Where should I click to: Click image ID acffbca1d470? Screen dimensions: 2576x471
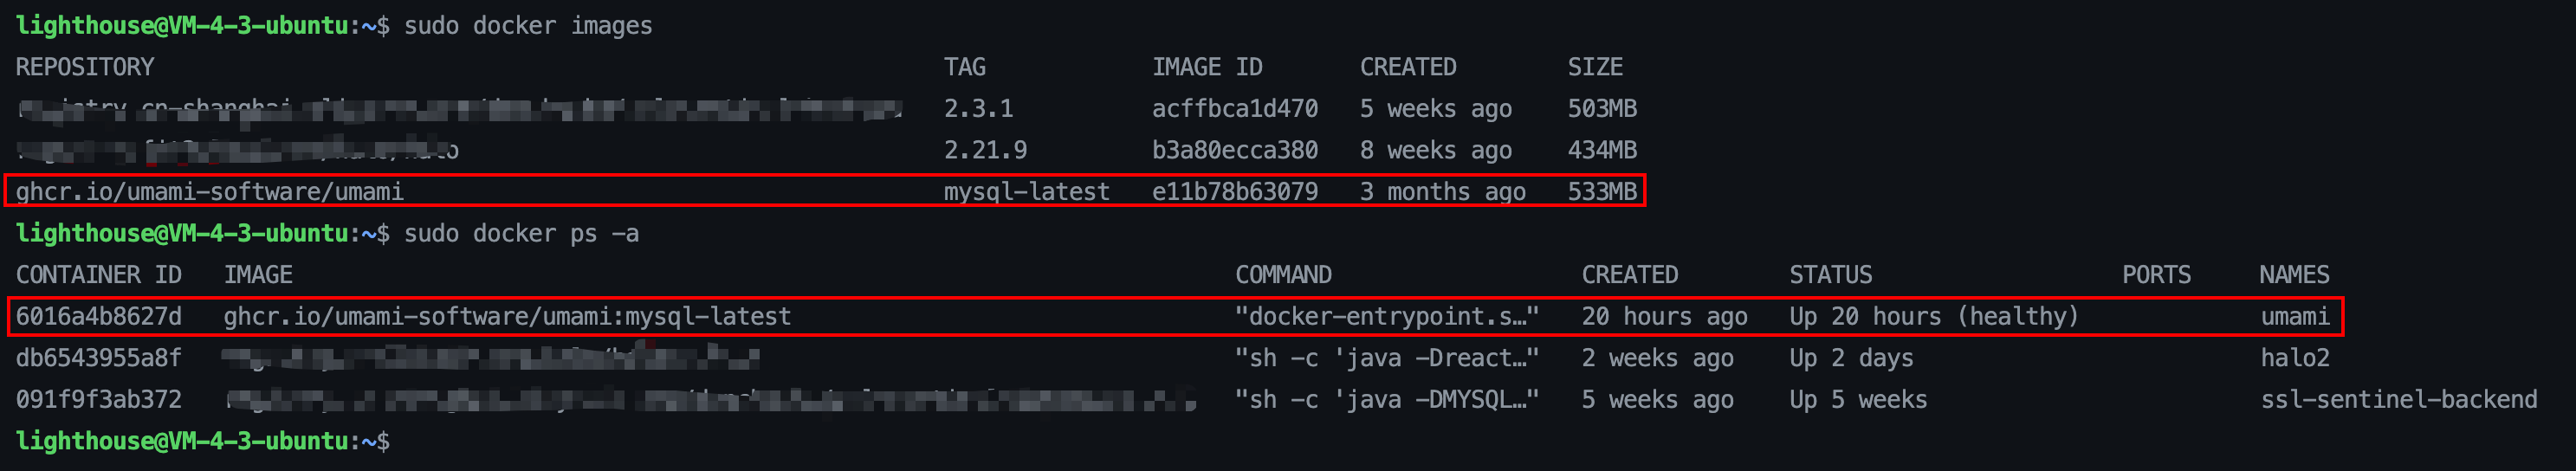coord(1234,109)
